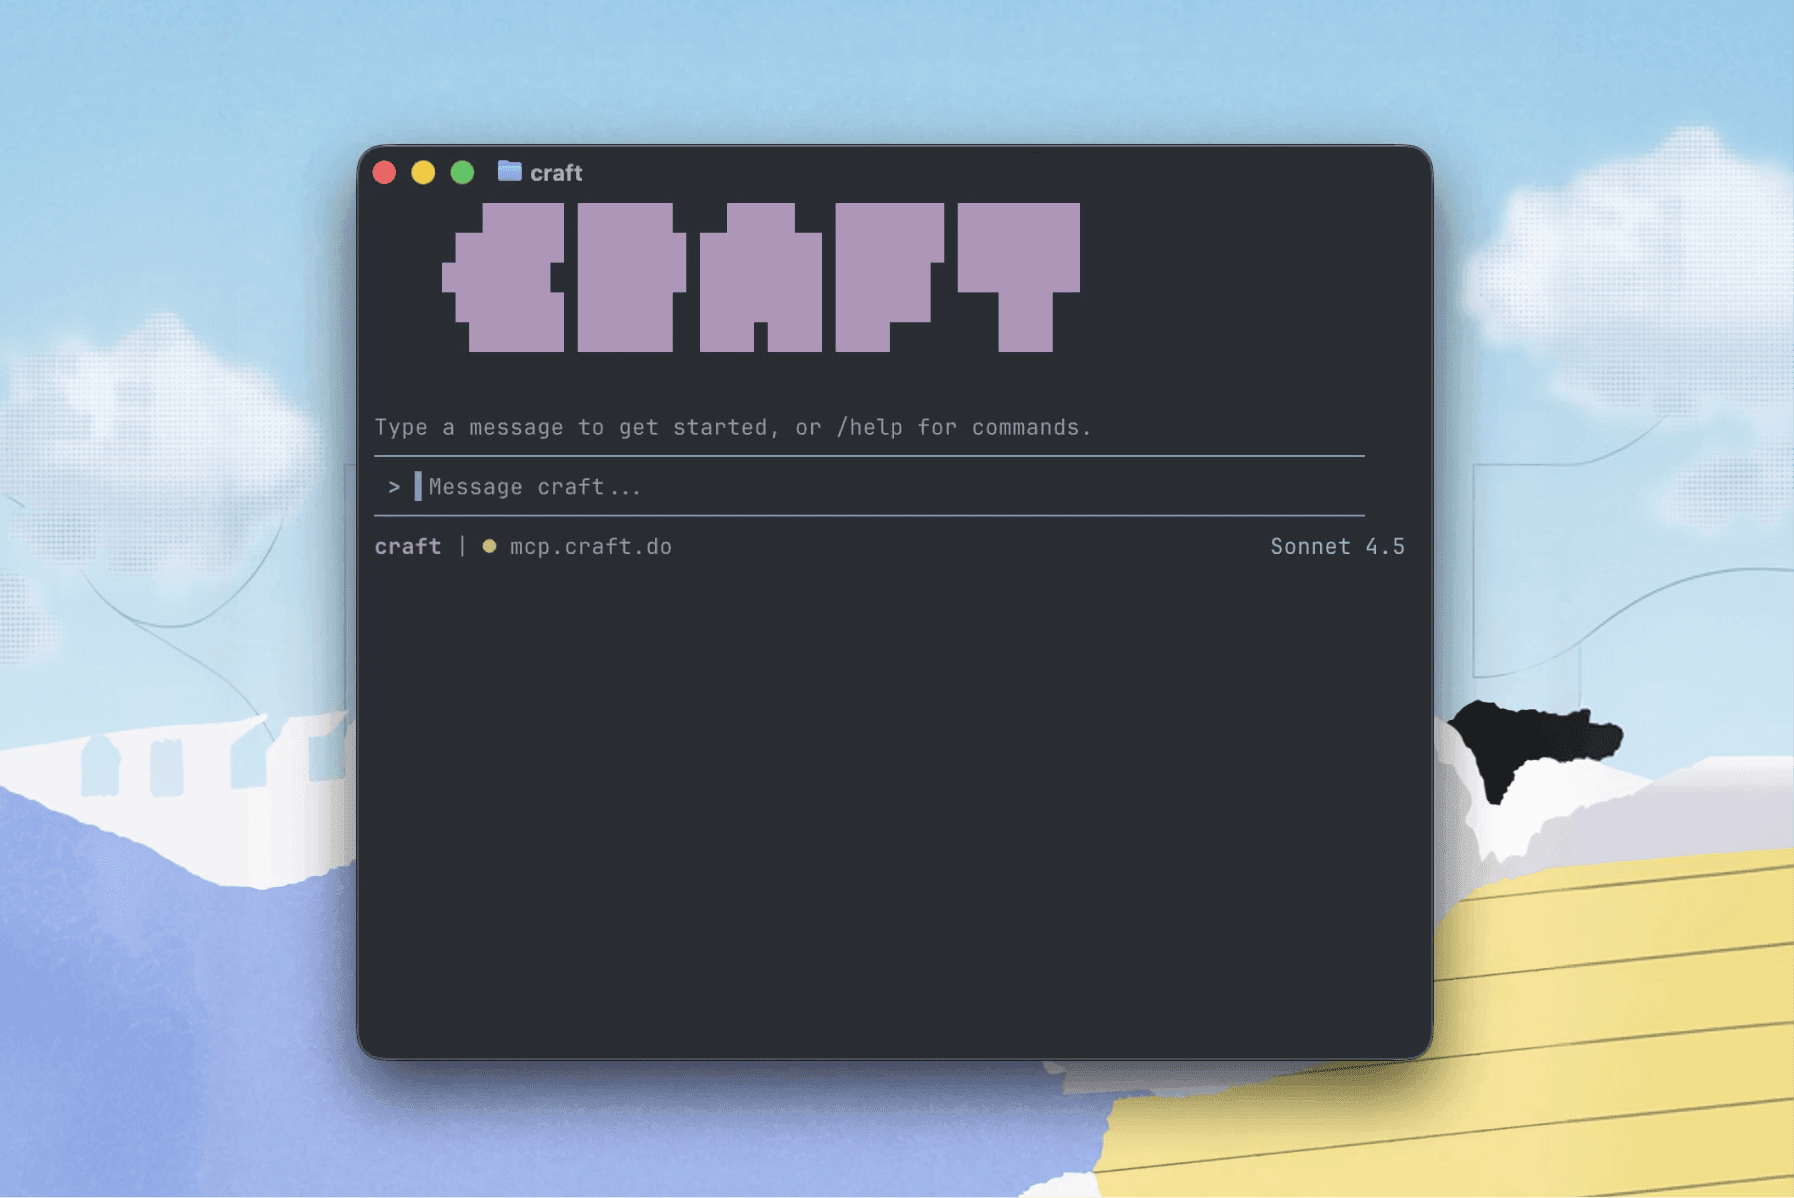Maximize craft window using green button
The height and width of the screenshot is (1198, 1794).
click(462, 172)
